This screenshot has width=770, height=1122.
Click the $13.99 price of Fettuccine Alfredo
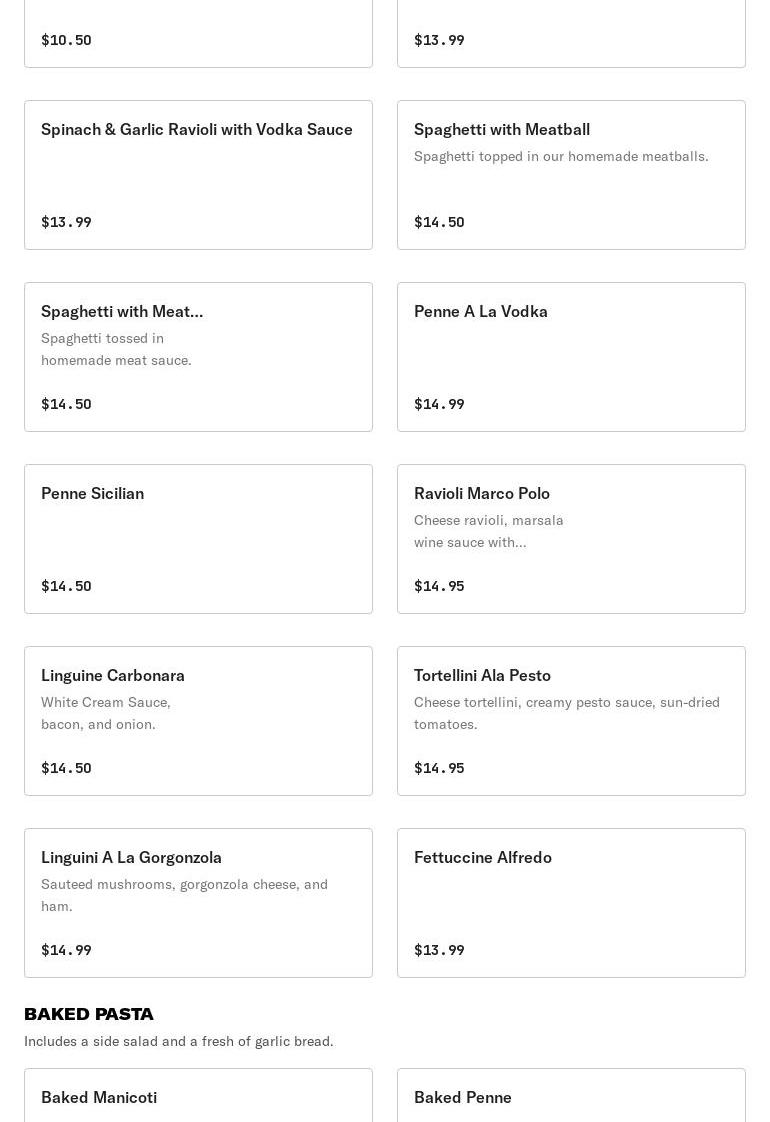click(439, 950)
